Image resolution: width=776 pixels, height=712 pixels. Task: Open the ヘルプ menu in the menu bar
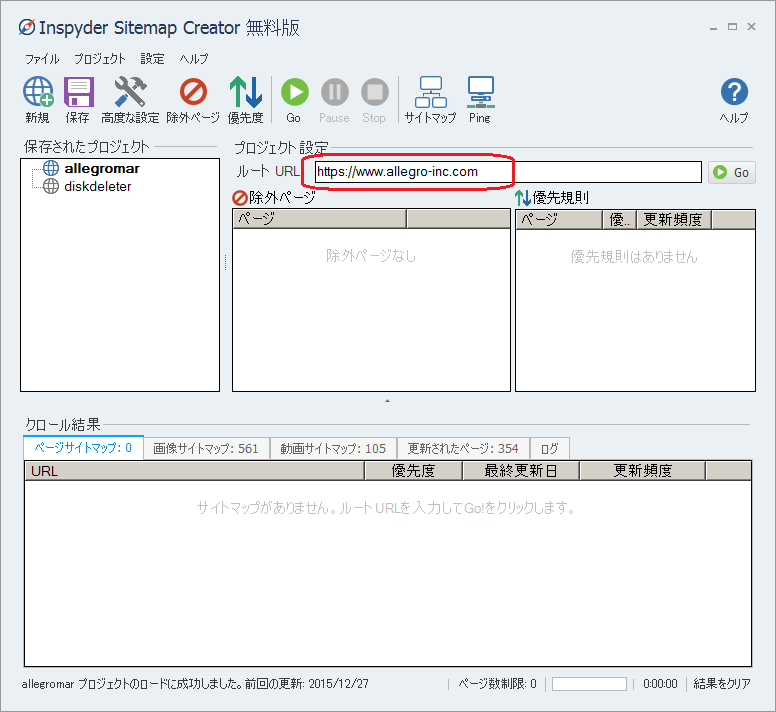(194, 59)
